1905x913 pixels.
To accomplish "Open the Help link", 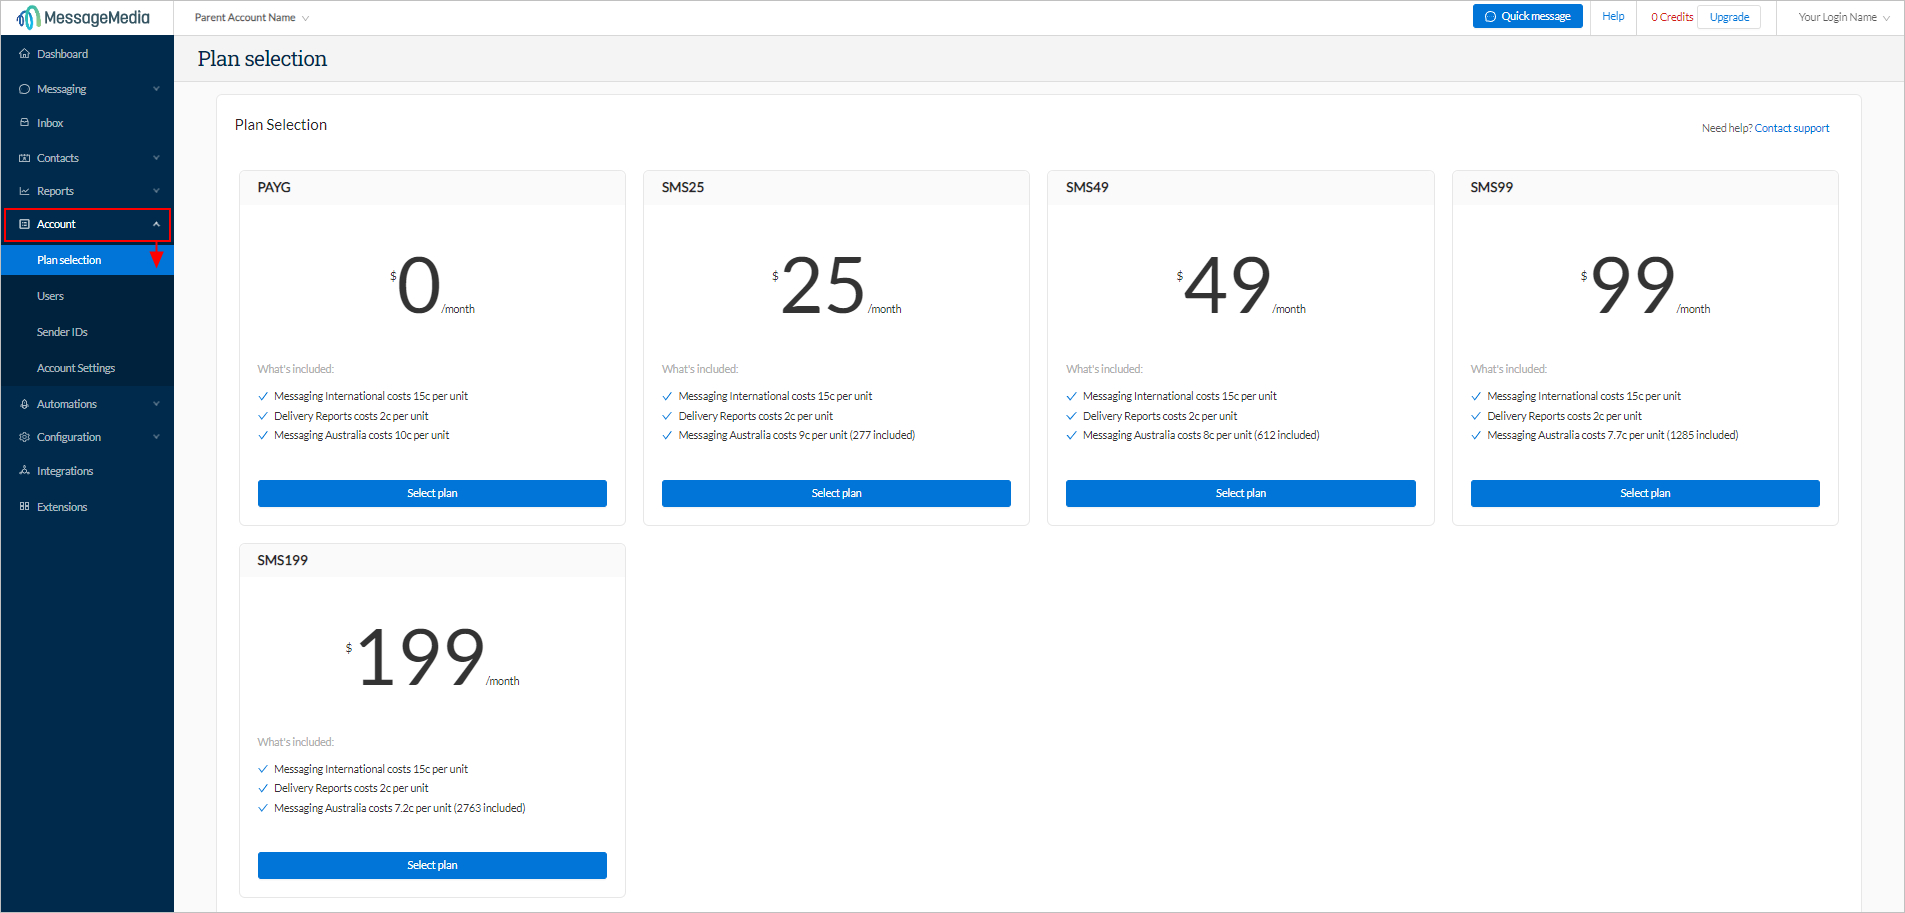I will coord(1613,16).
